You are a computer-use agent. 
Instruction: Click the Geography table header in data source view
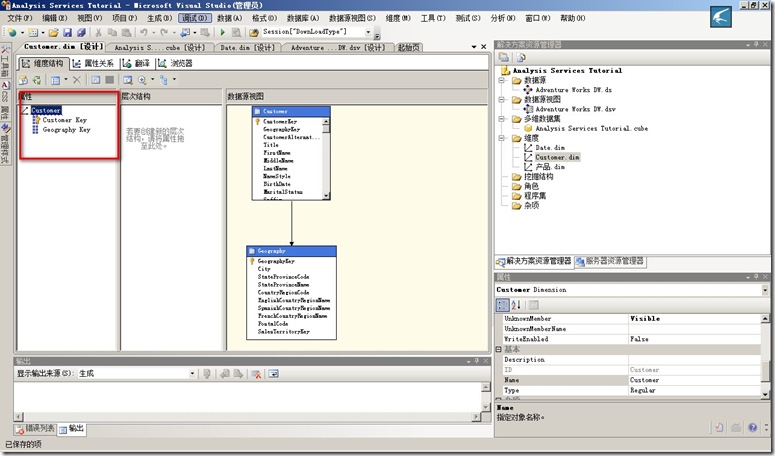291,251
